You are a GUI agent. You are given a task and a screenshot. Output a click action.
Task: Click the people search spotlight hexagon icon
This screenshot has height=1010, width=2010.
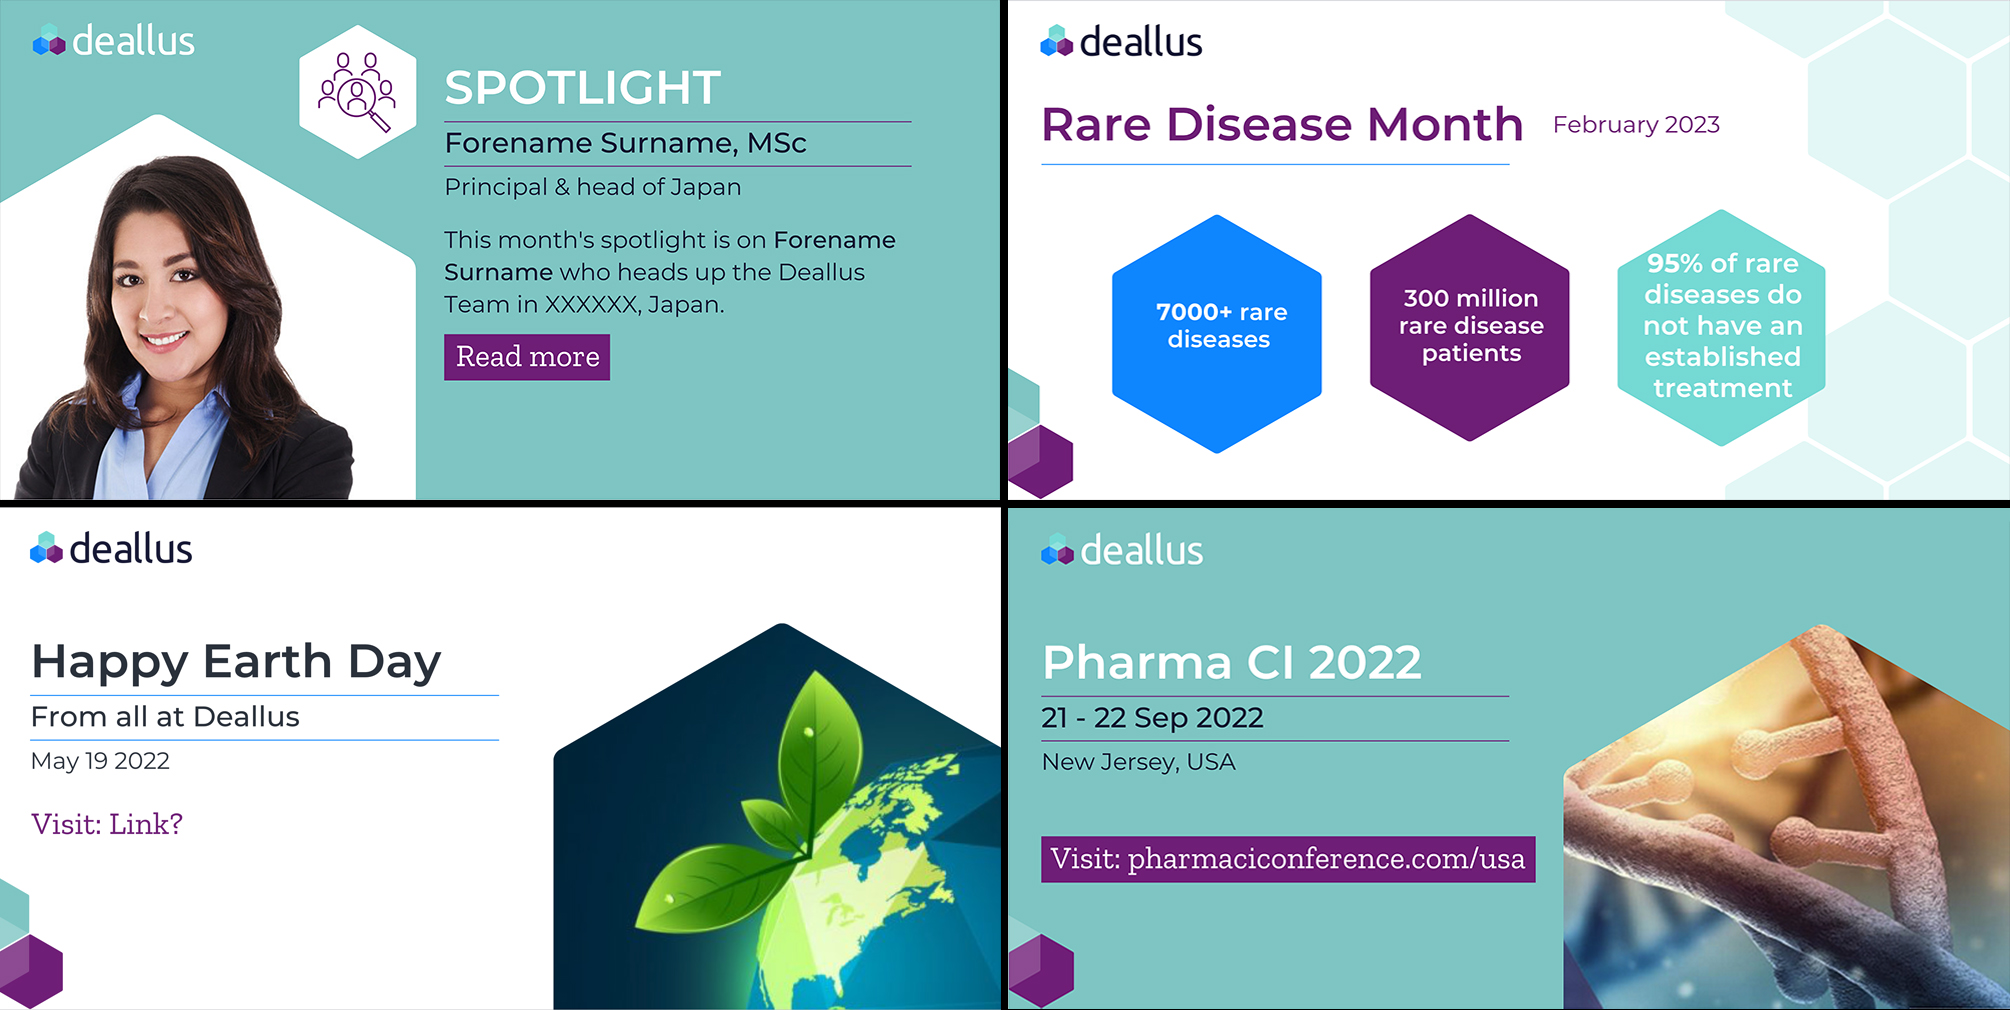click(358, 92)
